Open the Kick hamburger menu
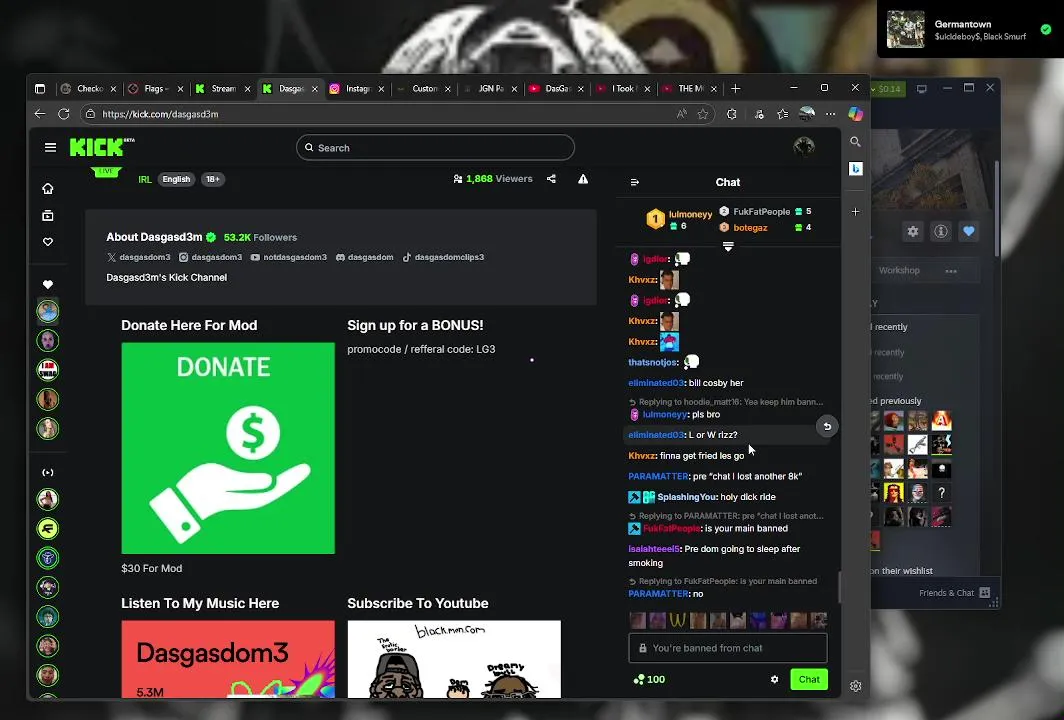 coord(50,147)
